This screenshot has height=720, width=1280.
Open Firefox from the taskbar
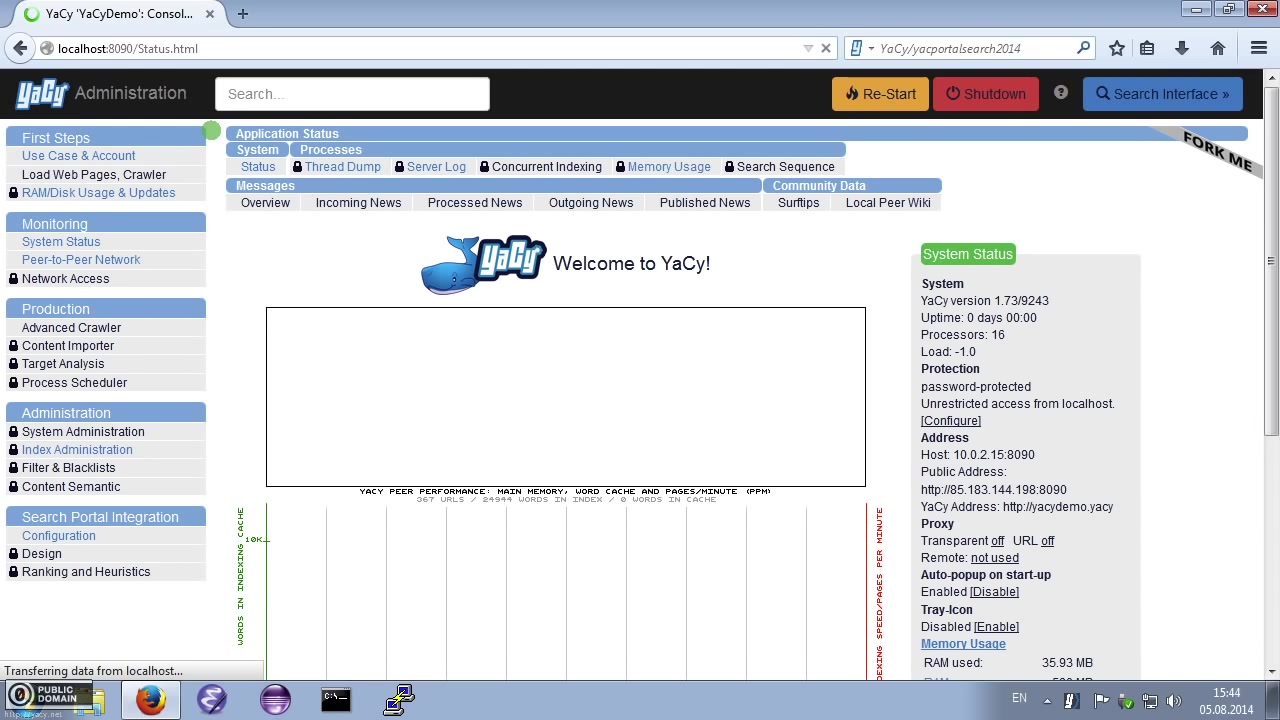pyautogui.click(x=151, y=700)
